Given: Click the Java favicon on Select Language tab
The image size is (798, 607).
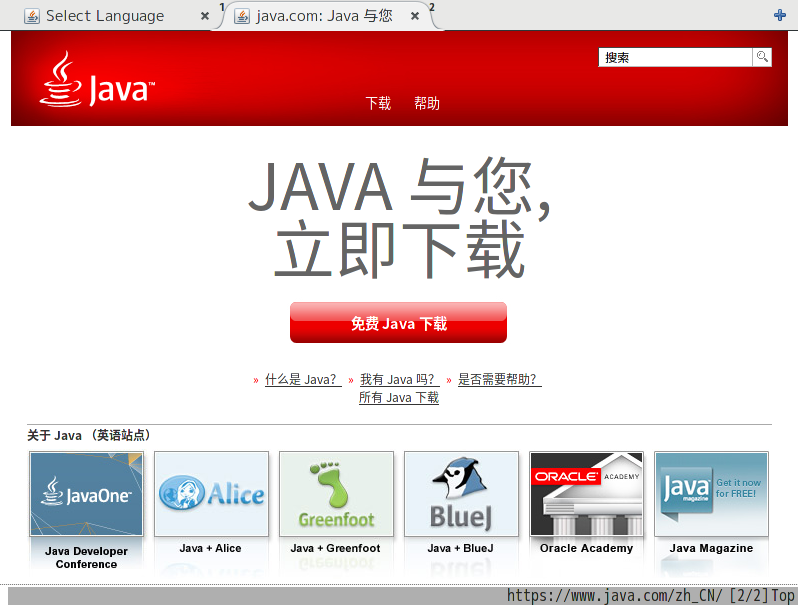Looking at the screenshot, I should pyautogui.click(x=32, y=16).
